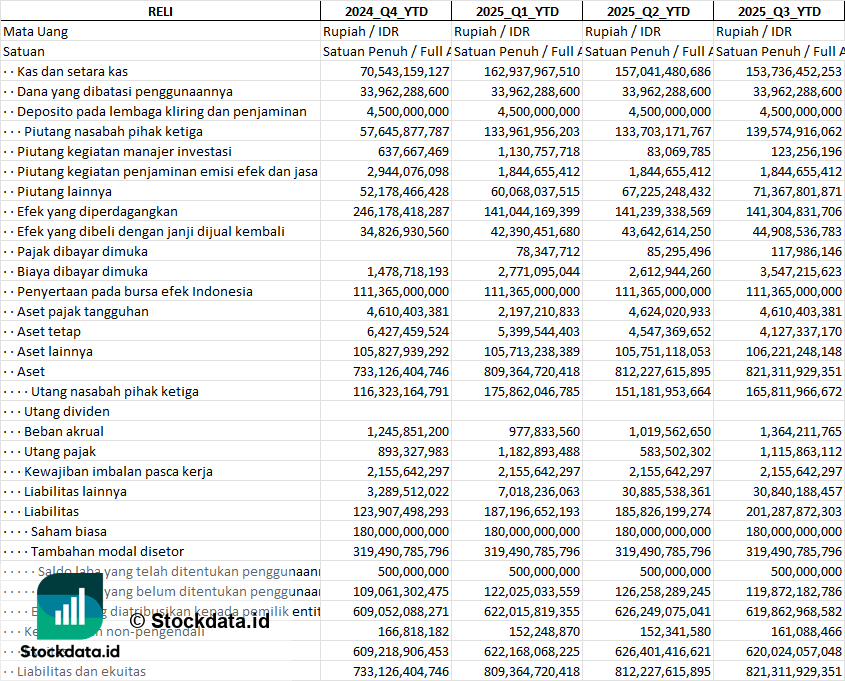Viewport: 845px width, 681px height.
Task: Select the 2025_Q1_YTD column header
Action: pyautogui.click(x=516, y=11)
